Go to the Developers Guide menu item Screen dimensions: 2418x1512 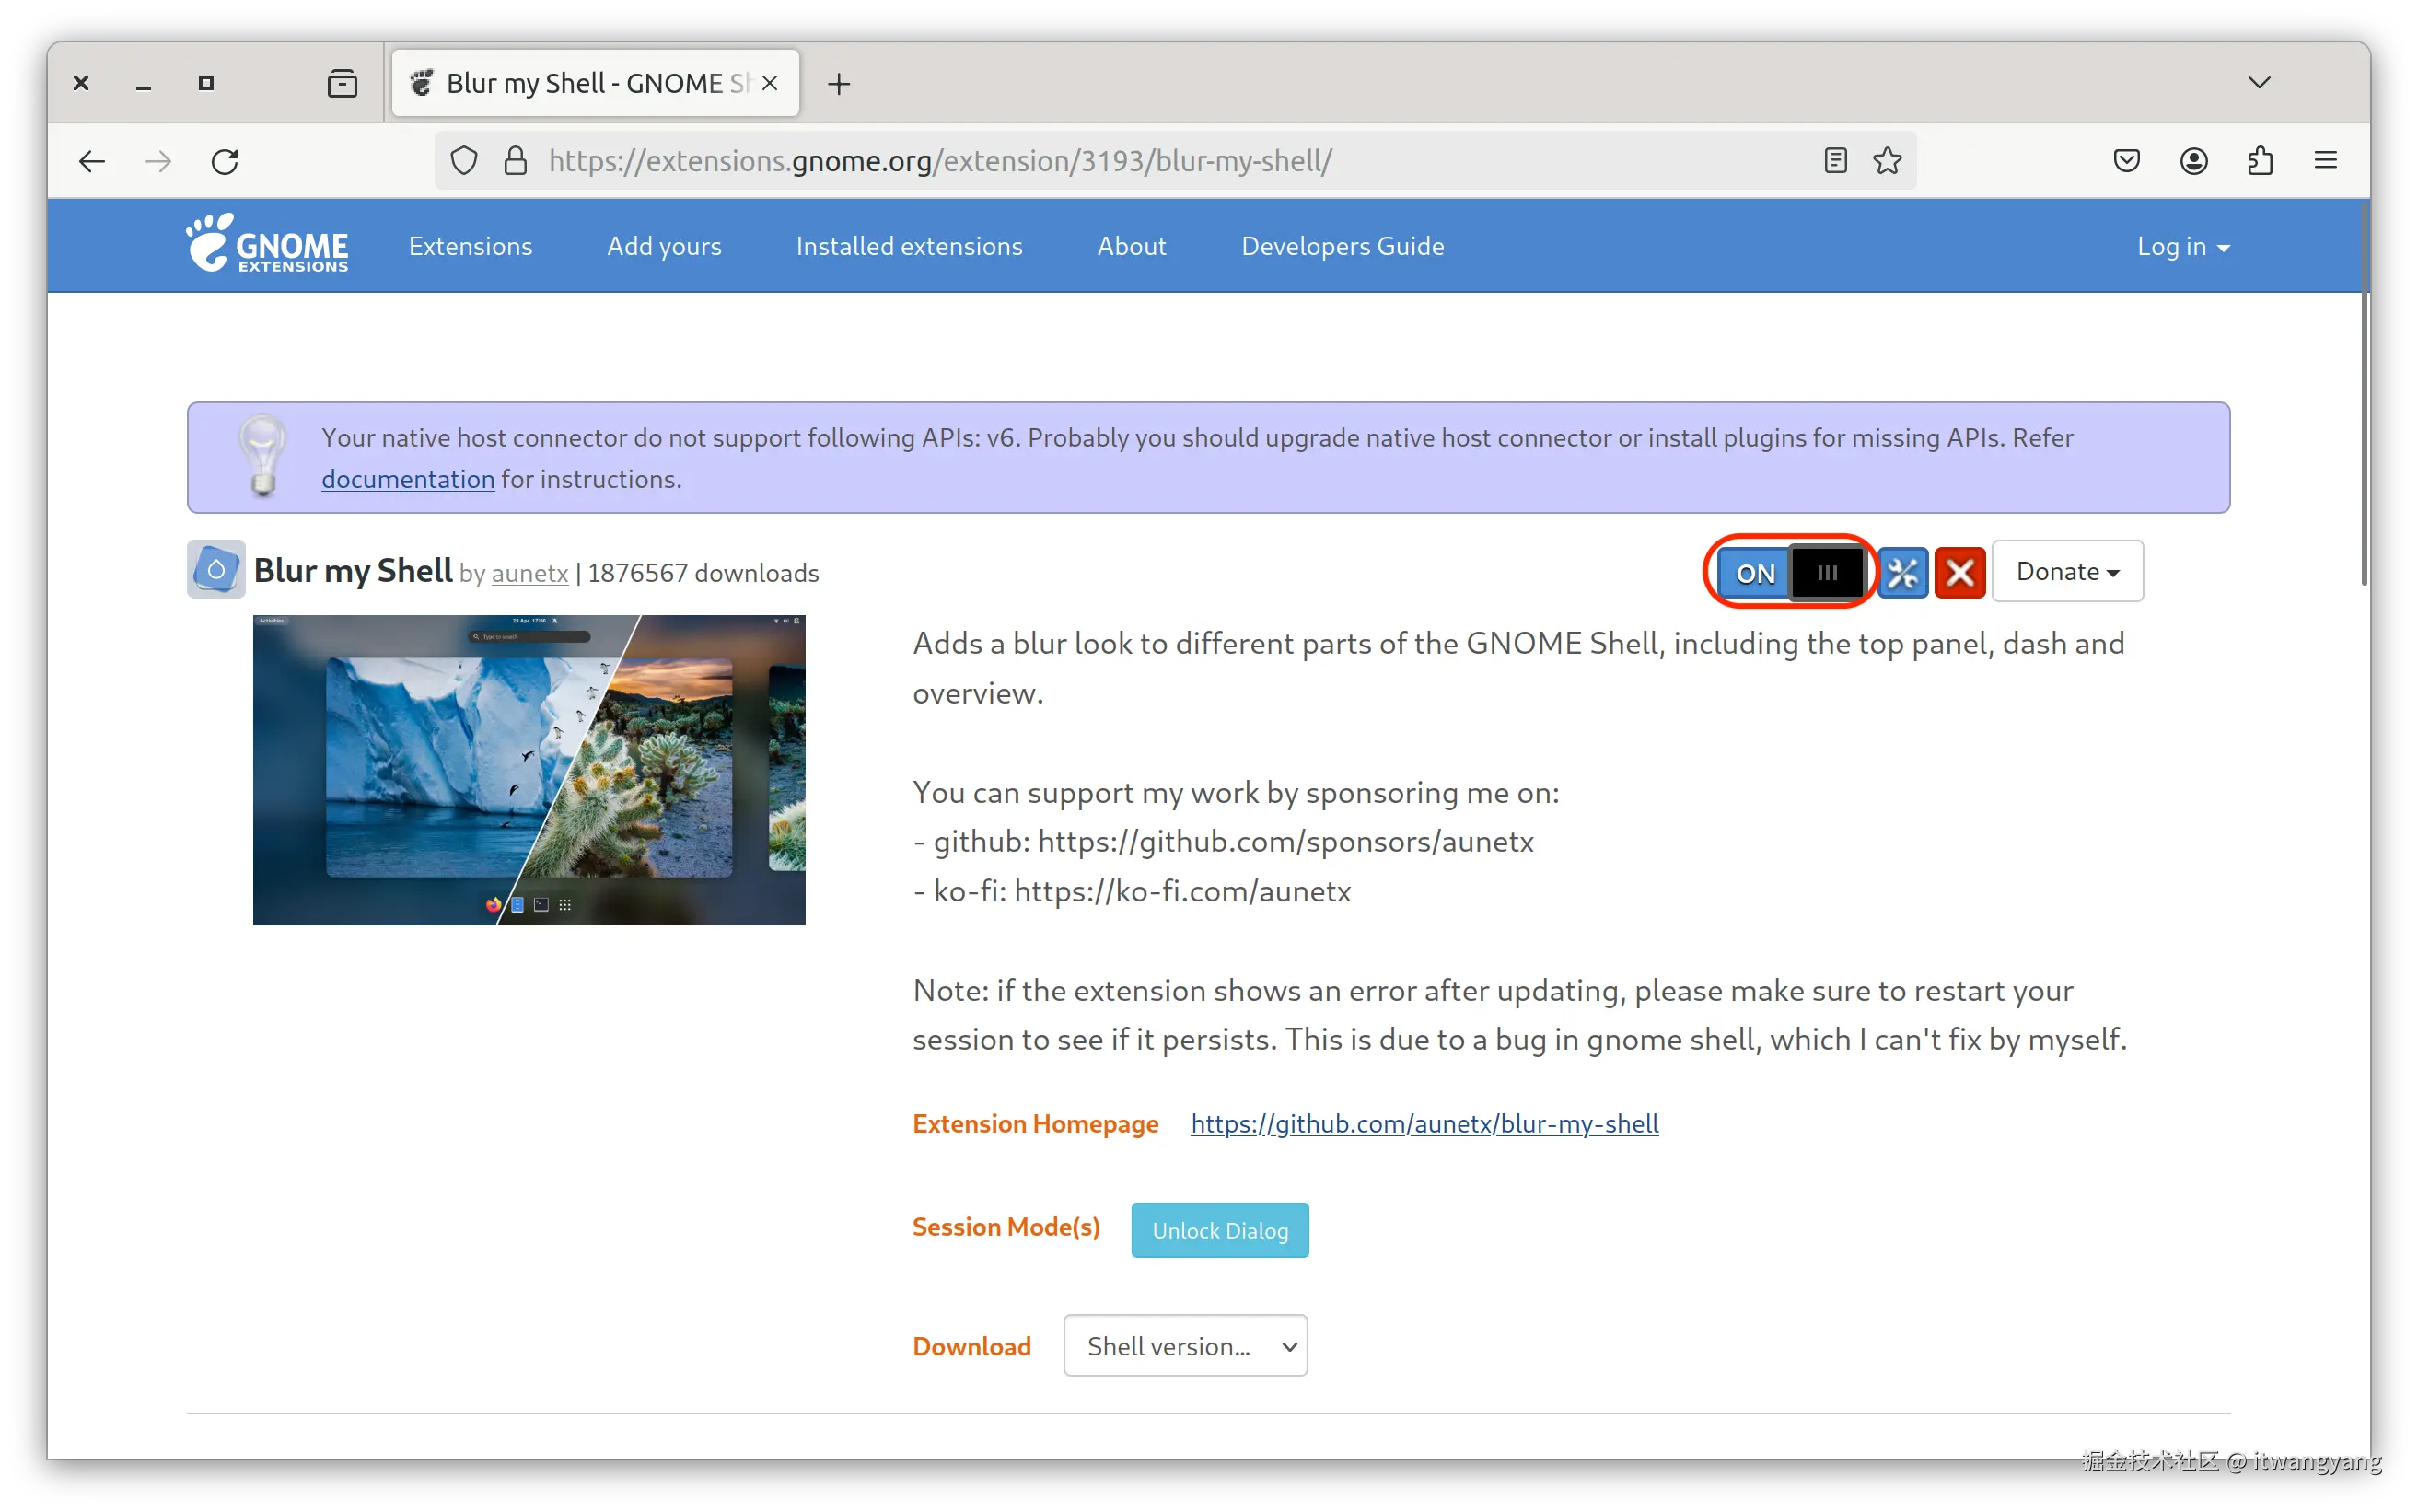(1342, 247)
